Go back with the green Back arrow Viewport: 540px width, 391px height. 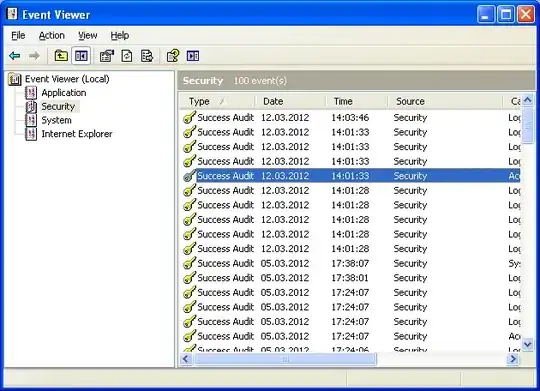point(15,55)
